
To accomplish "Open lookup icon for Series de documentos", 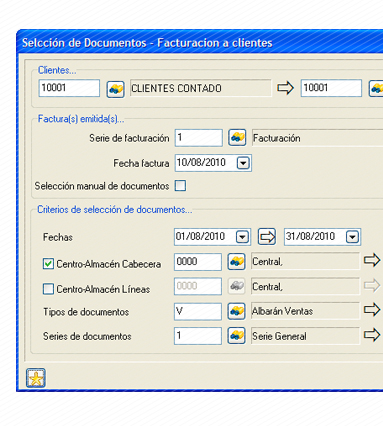I will (236, 336).
